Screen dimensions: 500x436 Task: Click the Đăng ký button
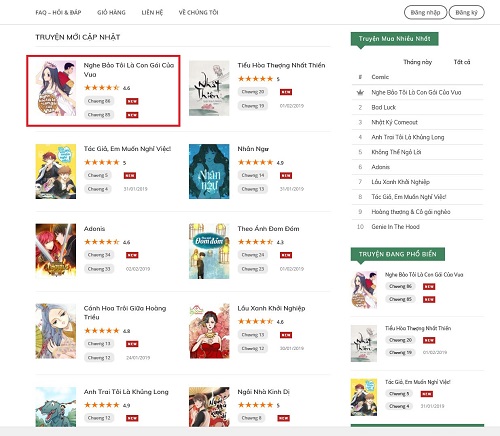(466, 13)
